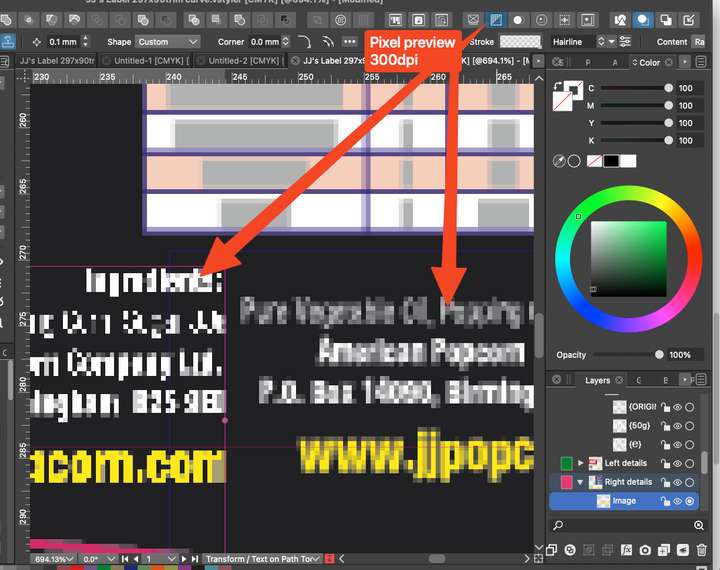Click the green Left details layer color swatch
This screenshot has height=570, width=720.
(567, 463)
